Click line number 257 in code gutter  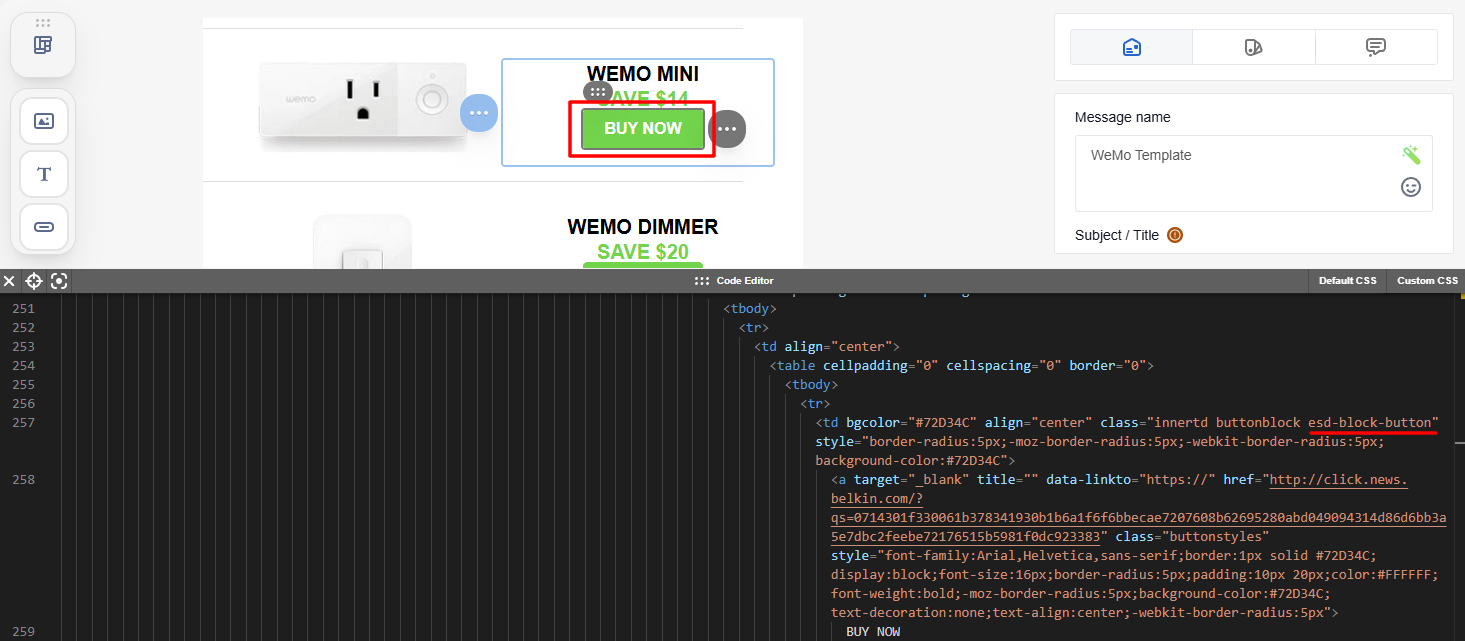coord(23,423)
